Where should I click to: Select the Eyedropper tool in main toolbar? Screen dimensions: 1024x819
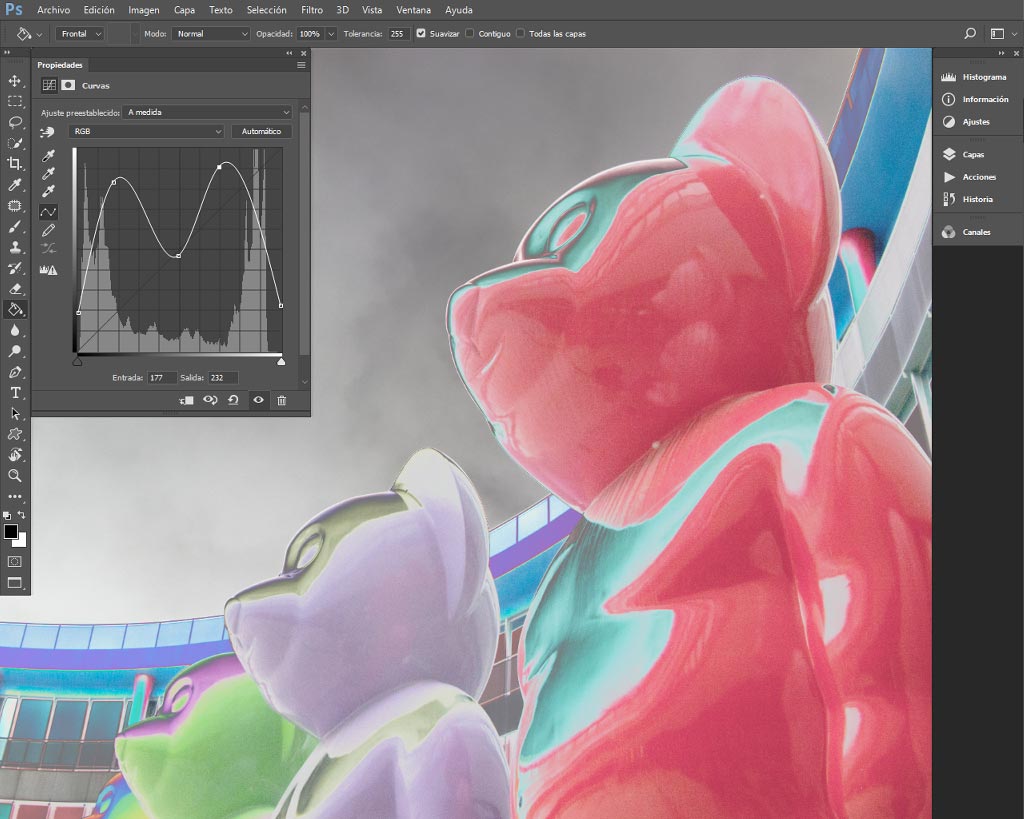14,185
